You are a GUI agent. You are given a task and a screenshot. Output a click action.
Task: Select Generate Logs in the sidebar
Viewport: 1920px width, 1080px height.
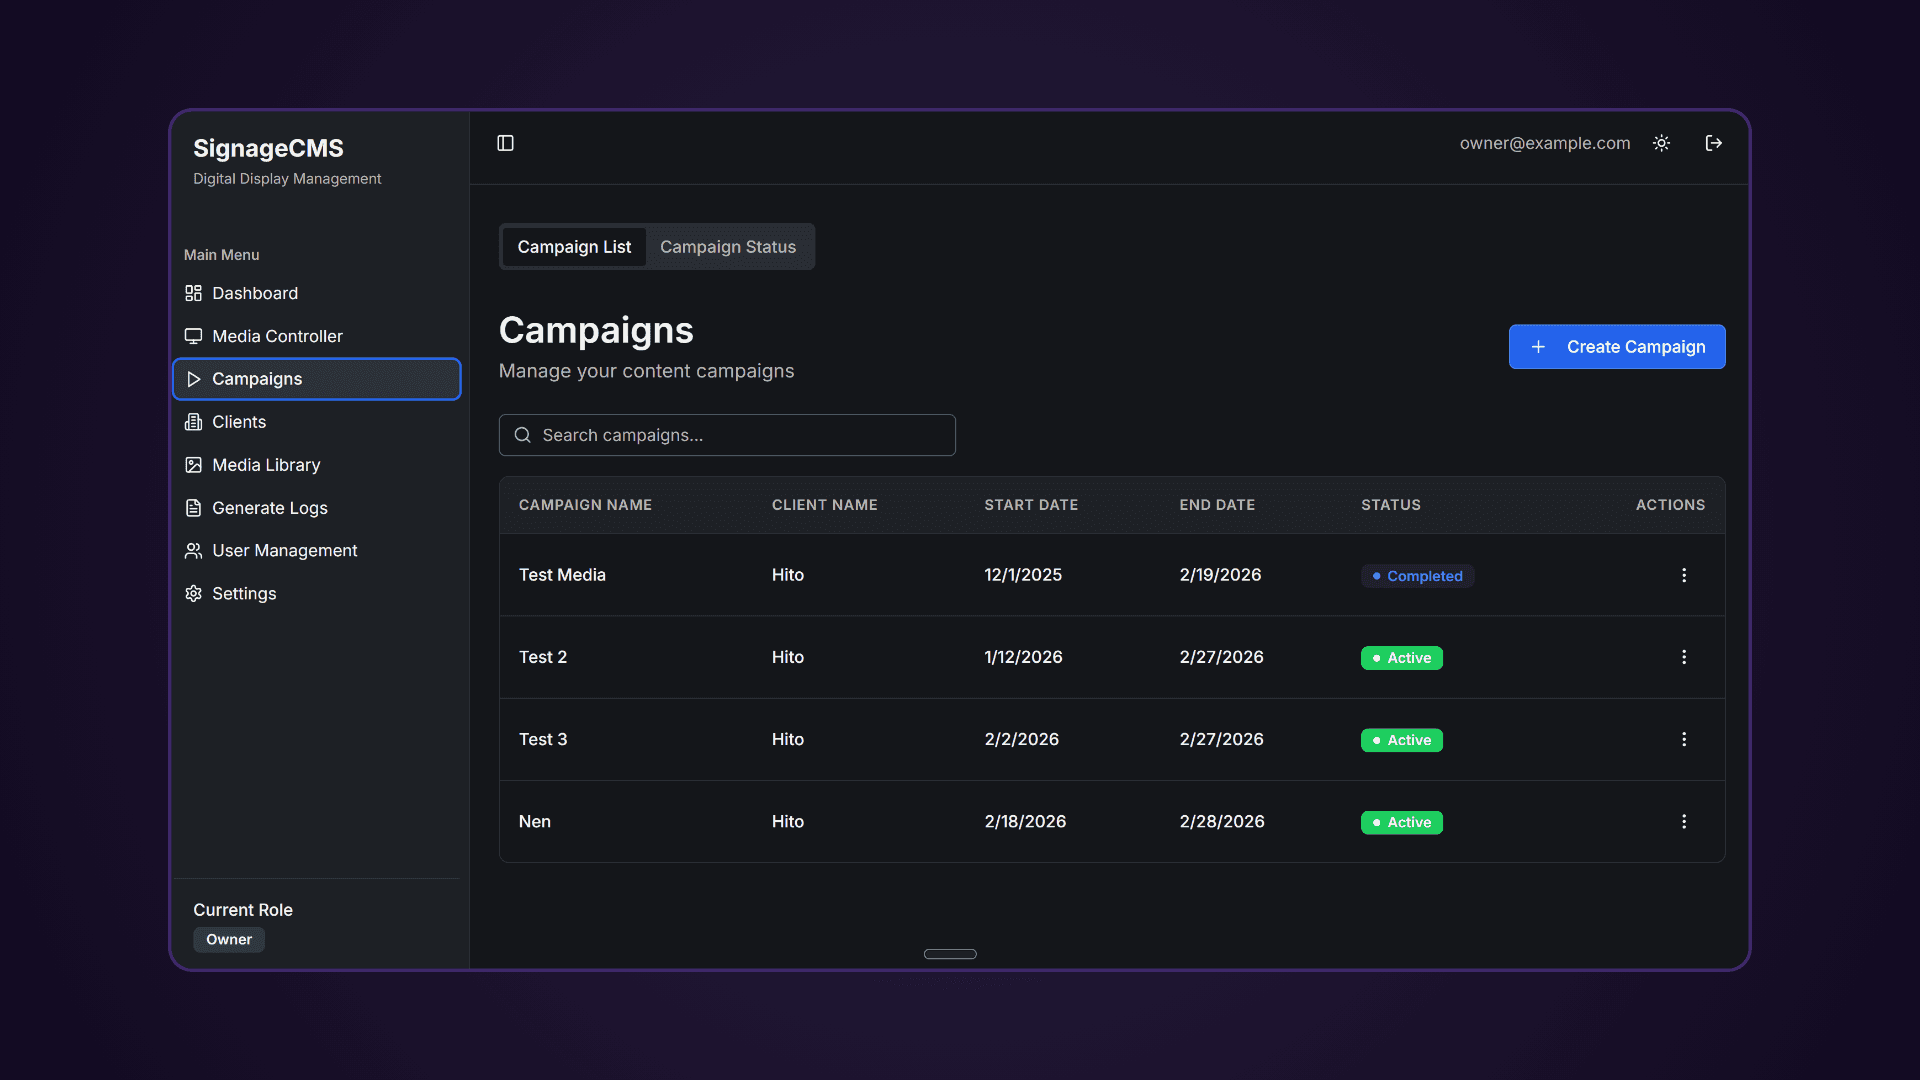[268, 508]
